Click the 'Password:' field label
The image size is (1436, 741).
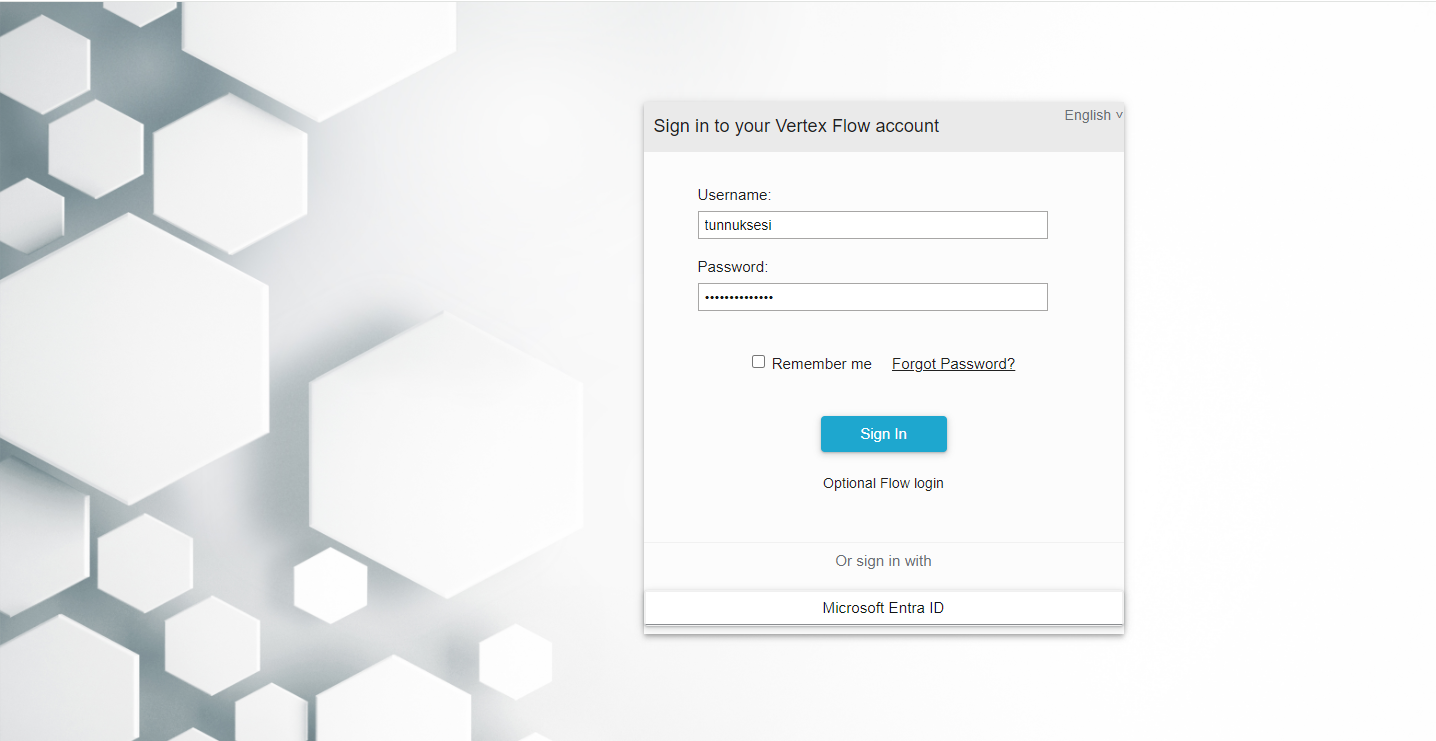(x=732, y=267)
